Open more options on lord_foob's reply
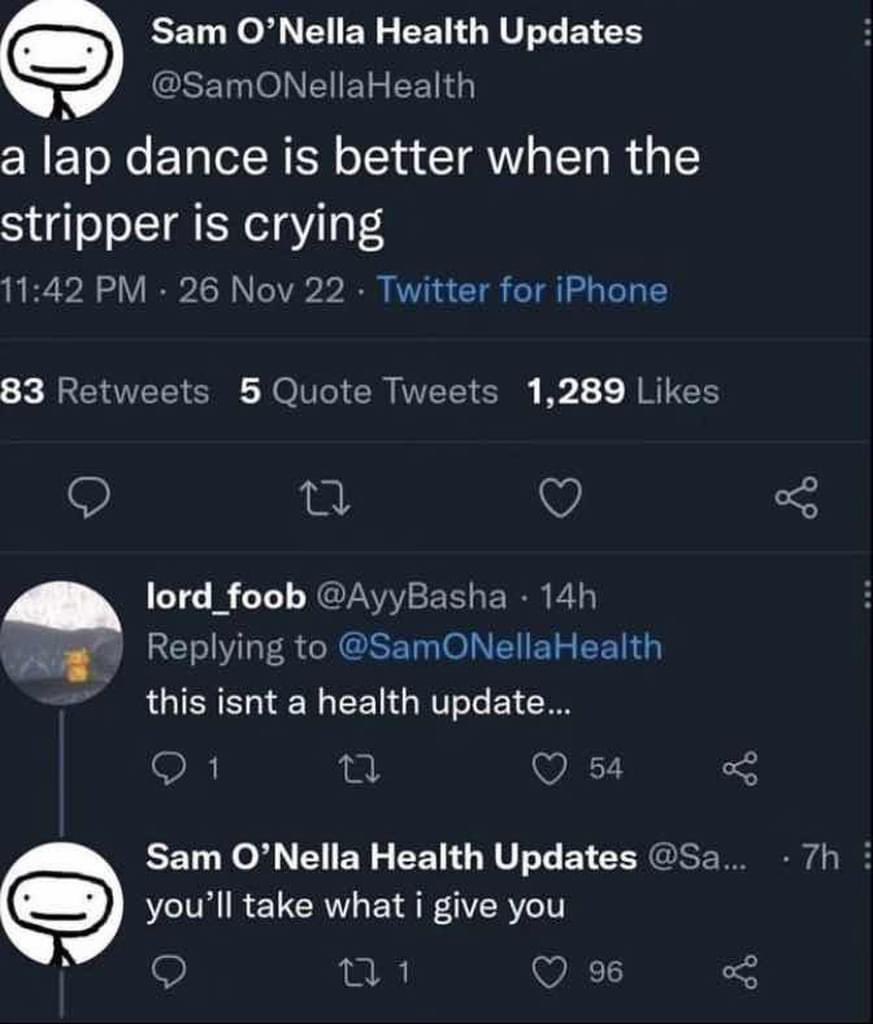Image resolution: width=873 pixels, height=1024 pixels. pos(867,594)
